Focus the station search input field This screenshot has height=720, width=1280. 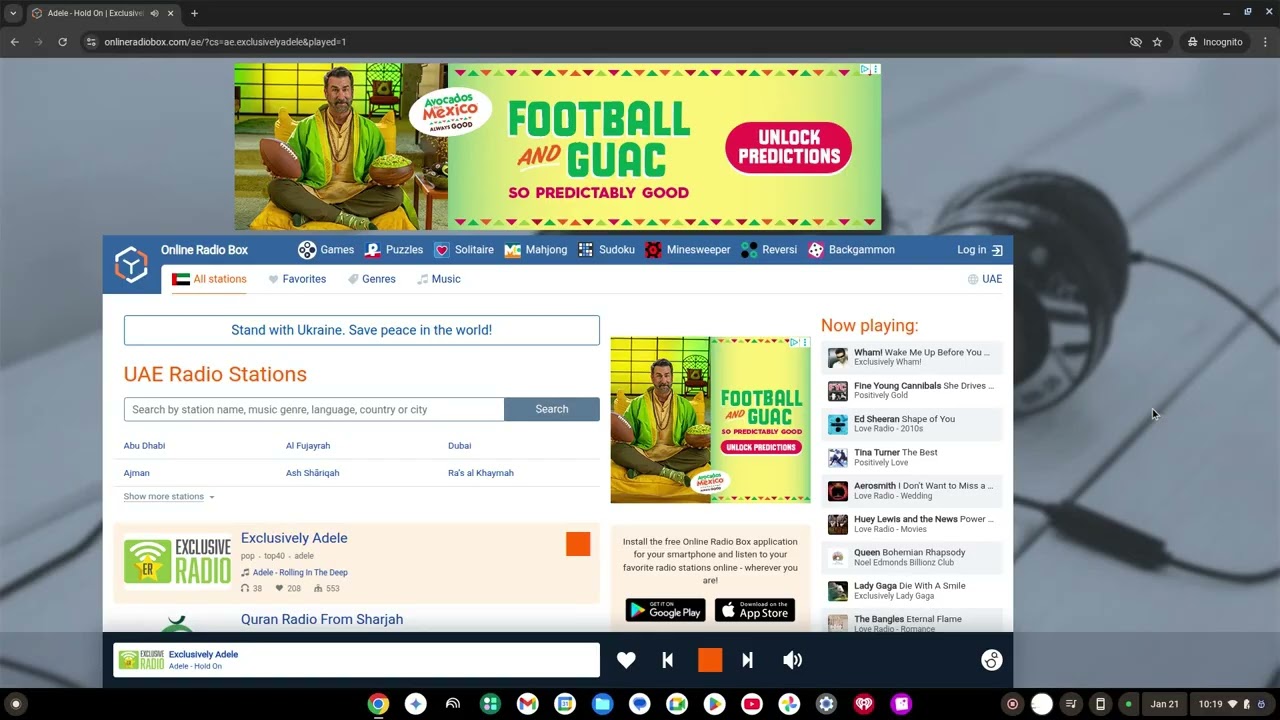[x=314, y=409]
